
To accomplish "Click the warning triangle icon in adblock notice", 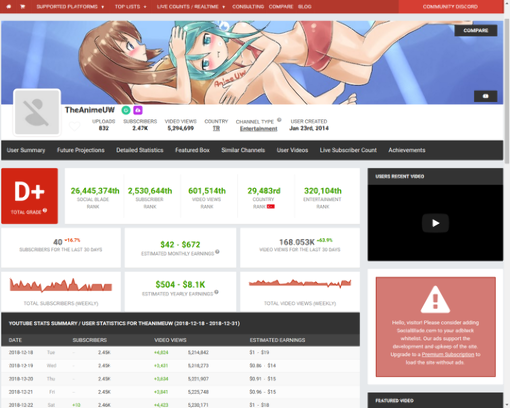I will coord(435,299).
